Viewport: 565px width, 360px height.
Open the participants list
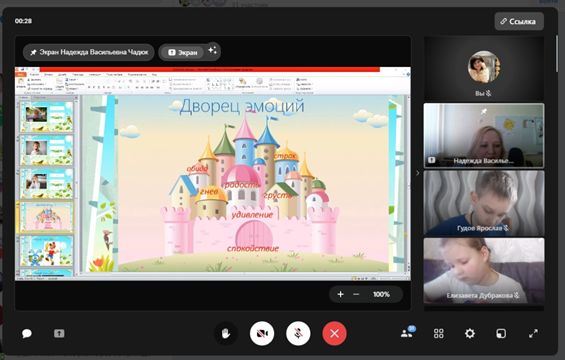[408, 332]
